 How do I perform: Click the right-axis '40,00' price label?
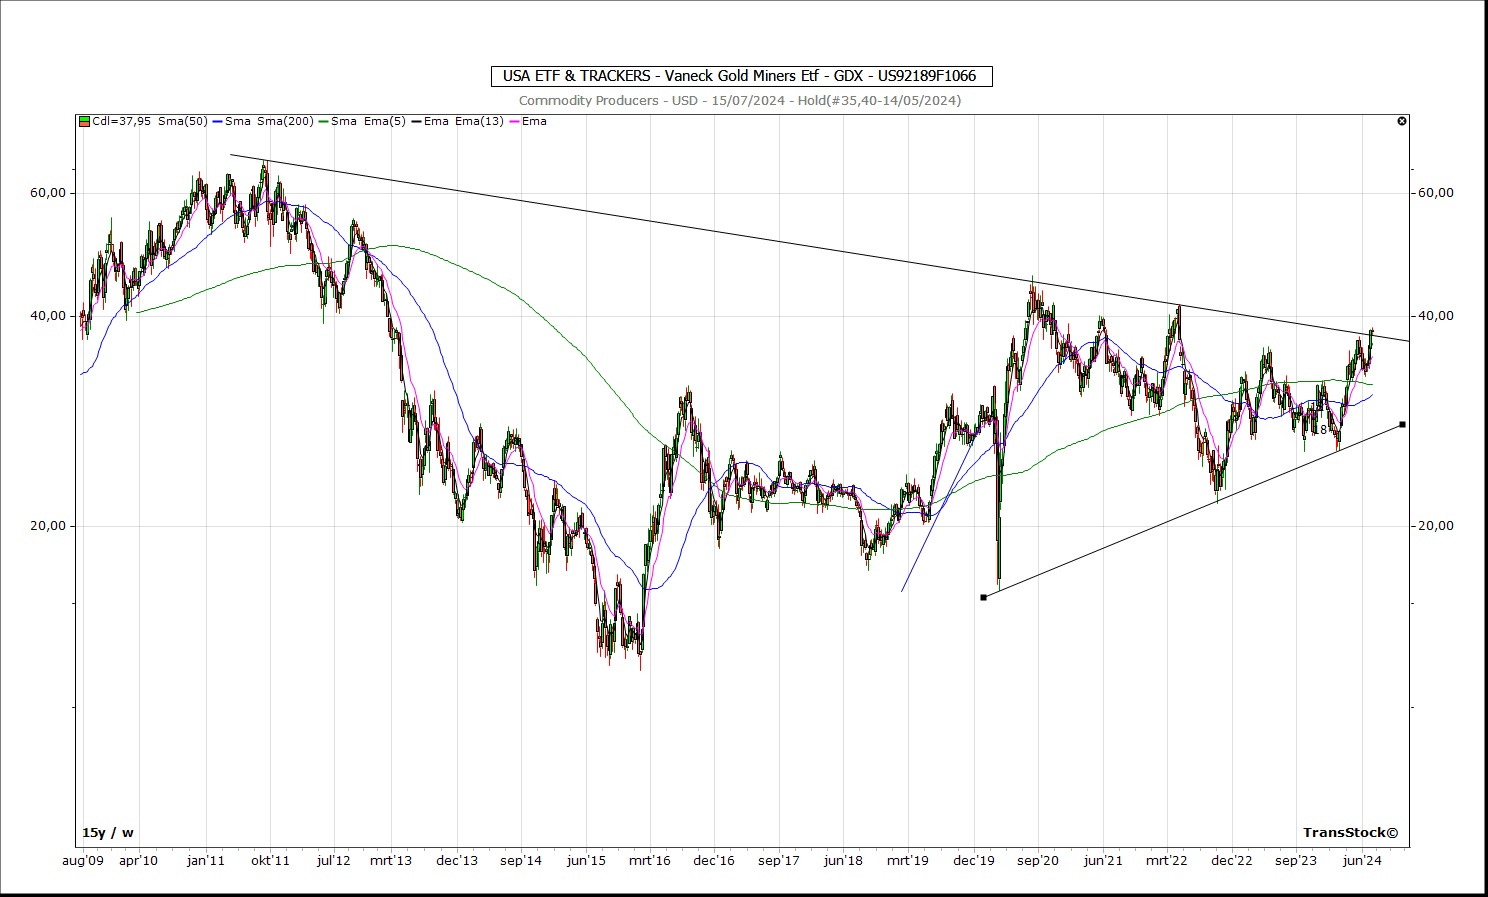1436,316
